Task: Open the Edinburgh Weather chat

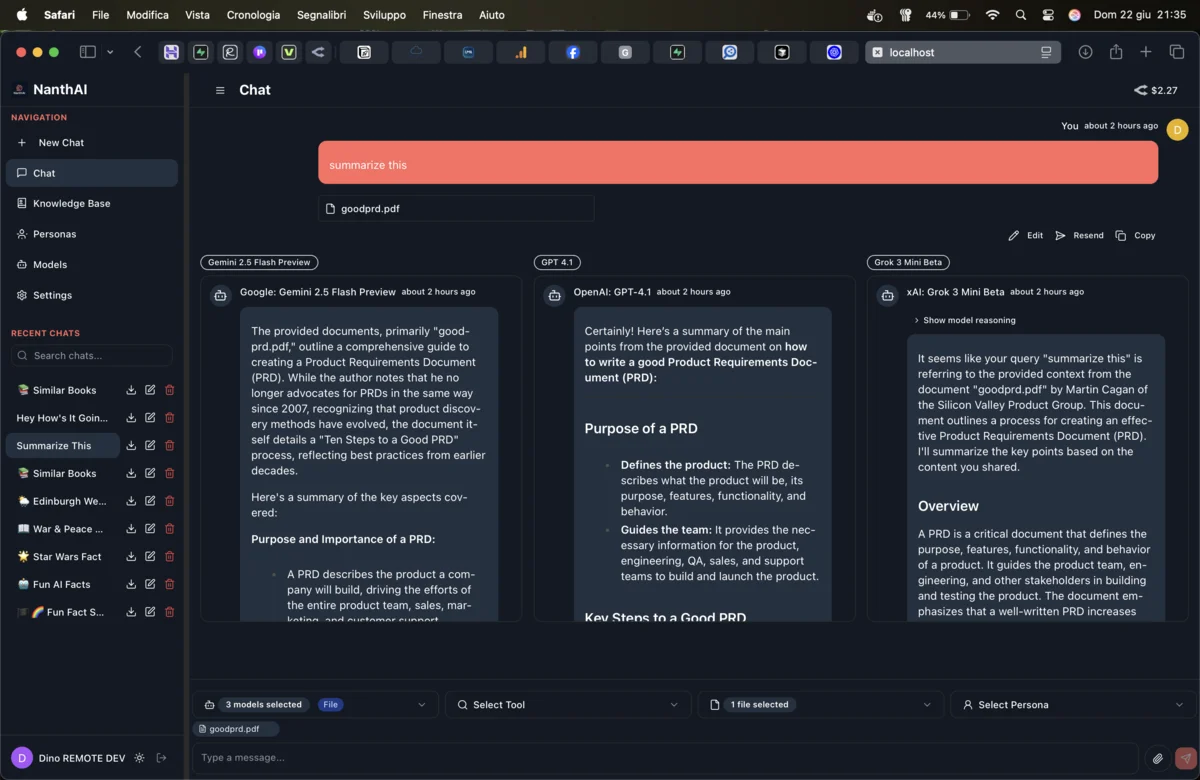Action: point(62,501)
